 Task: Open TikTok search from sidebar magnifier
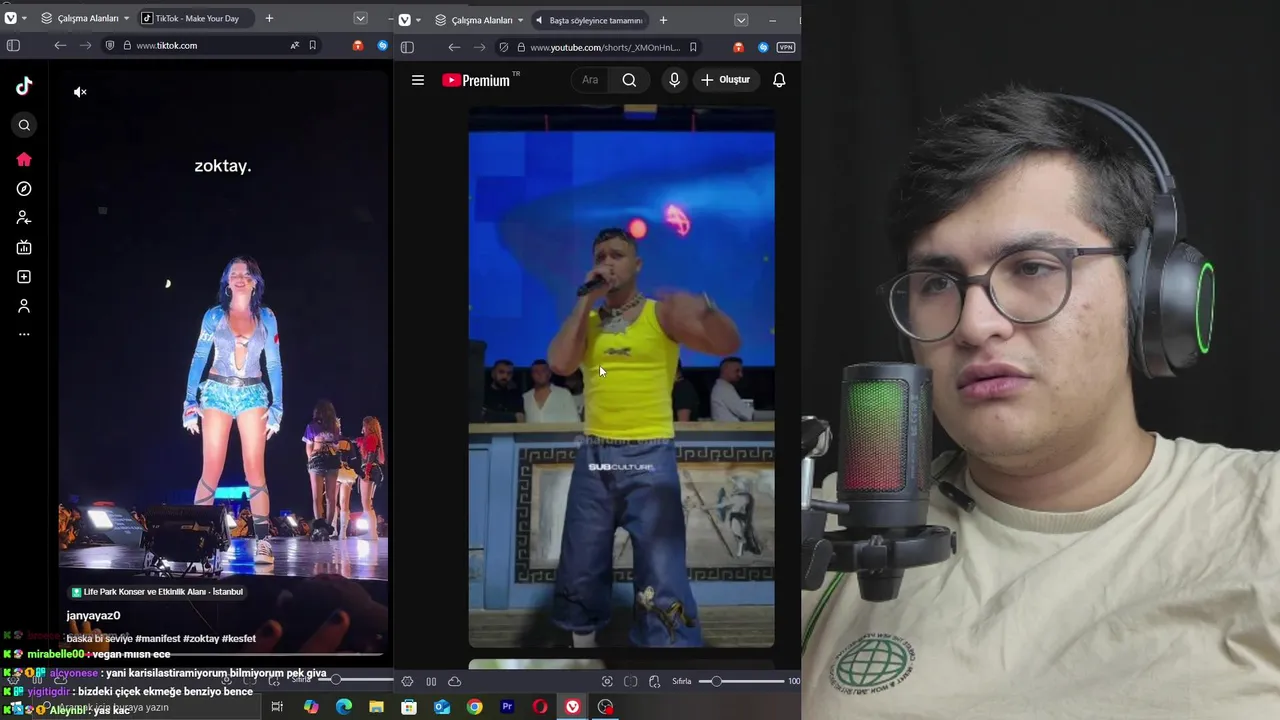click(x=24, y=125)
